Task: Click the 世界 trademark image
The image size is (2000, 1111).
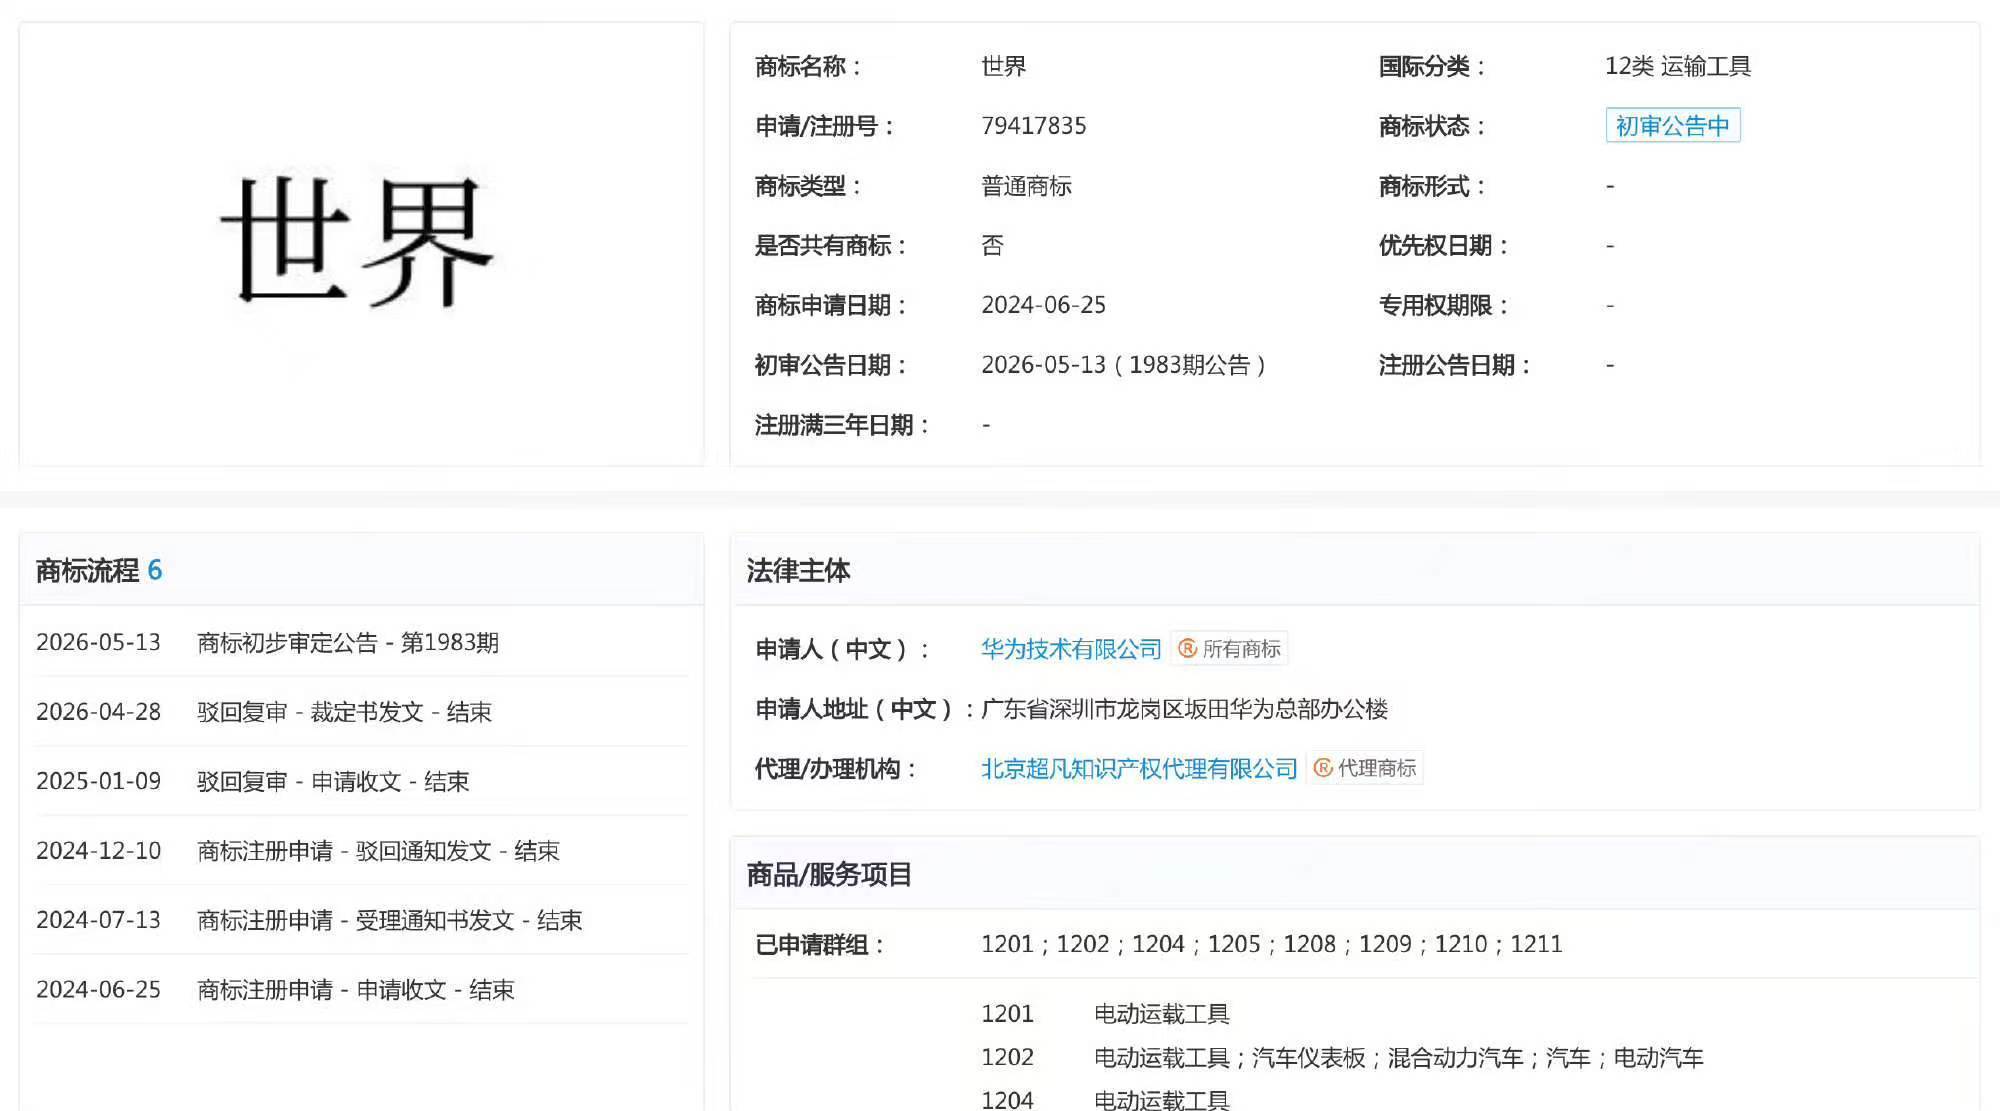Action: 358,242
